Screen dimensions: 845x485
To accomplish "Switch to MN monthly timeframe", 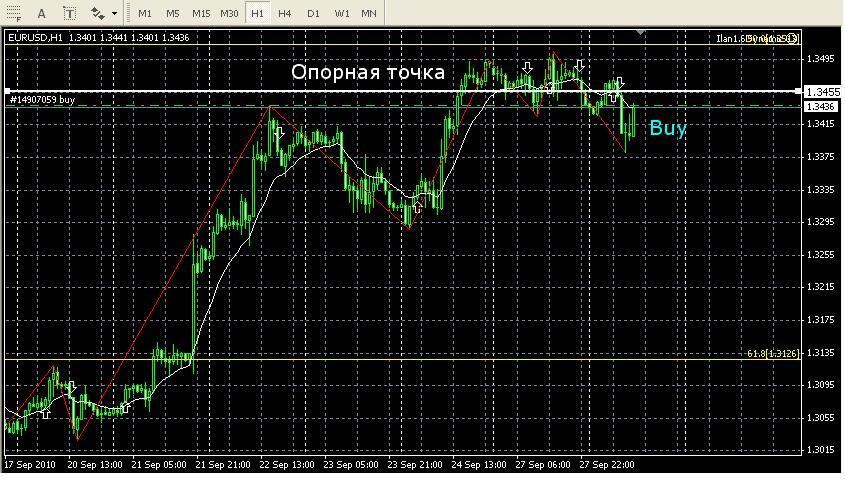I will coord(369,13).
